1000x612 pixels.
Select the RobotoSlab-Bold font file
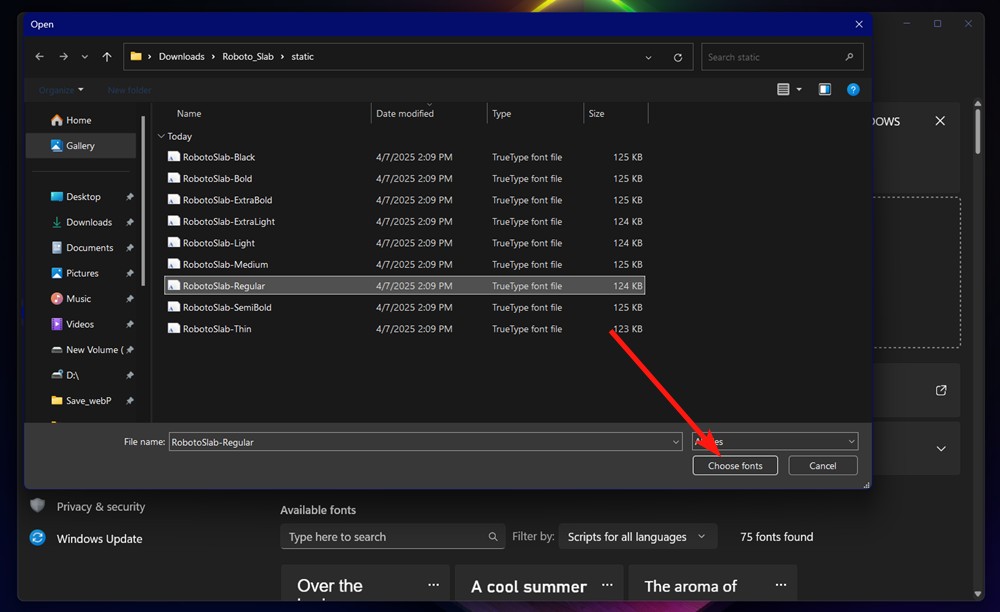pyautogui.click(x=404, y=178)
